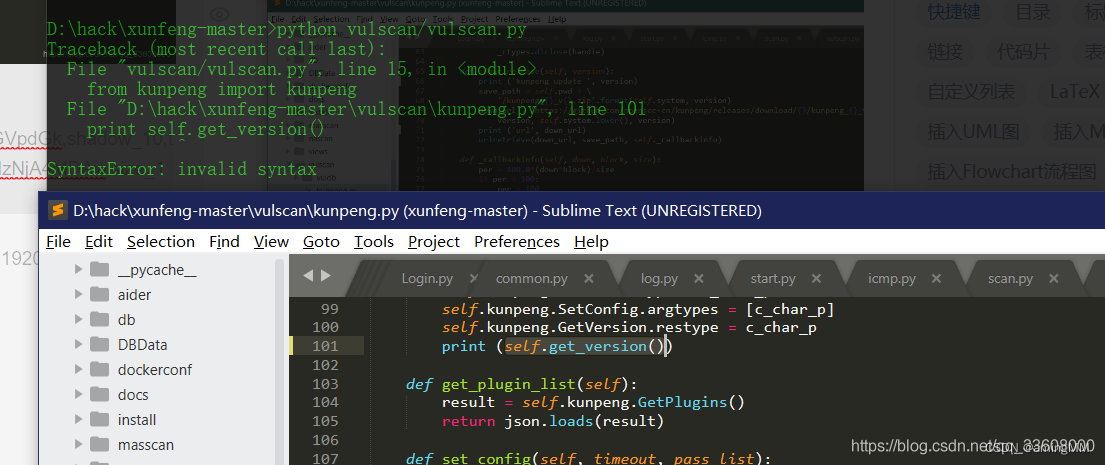Expand the db folder arrow
The width and height of the screenshot is (1105, 465).
[x=78, y=320]
